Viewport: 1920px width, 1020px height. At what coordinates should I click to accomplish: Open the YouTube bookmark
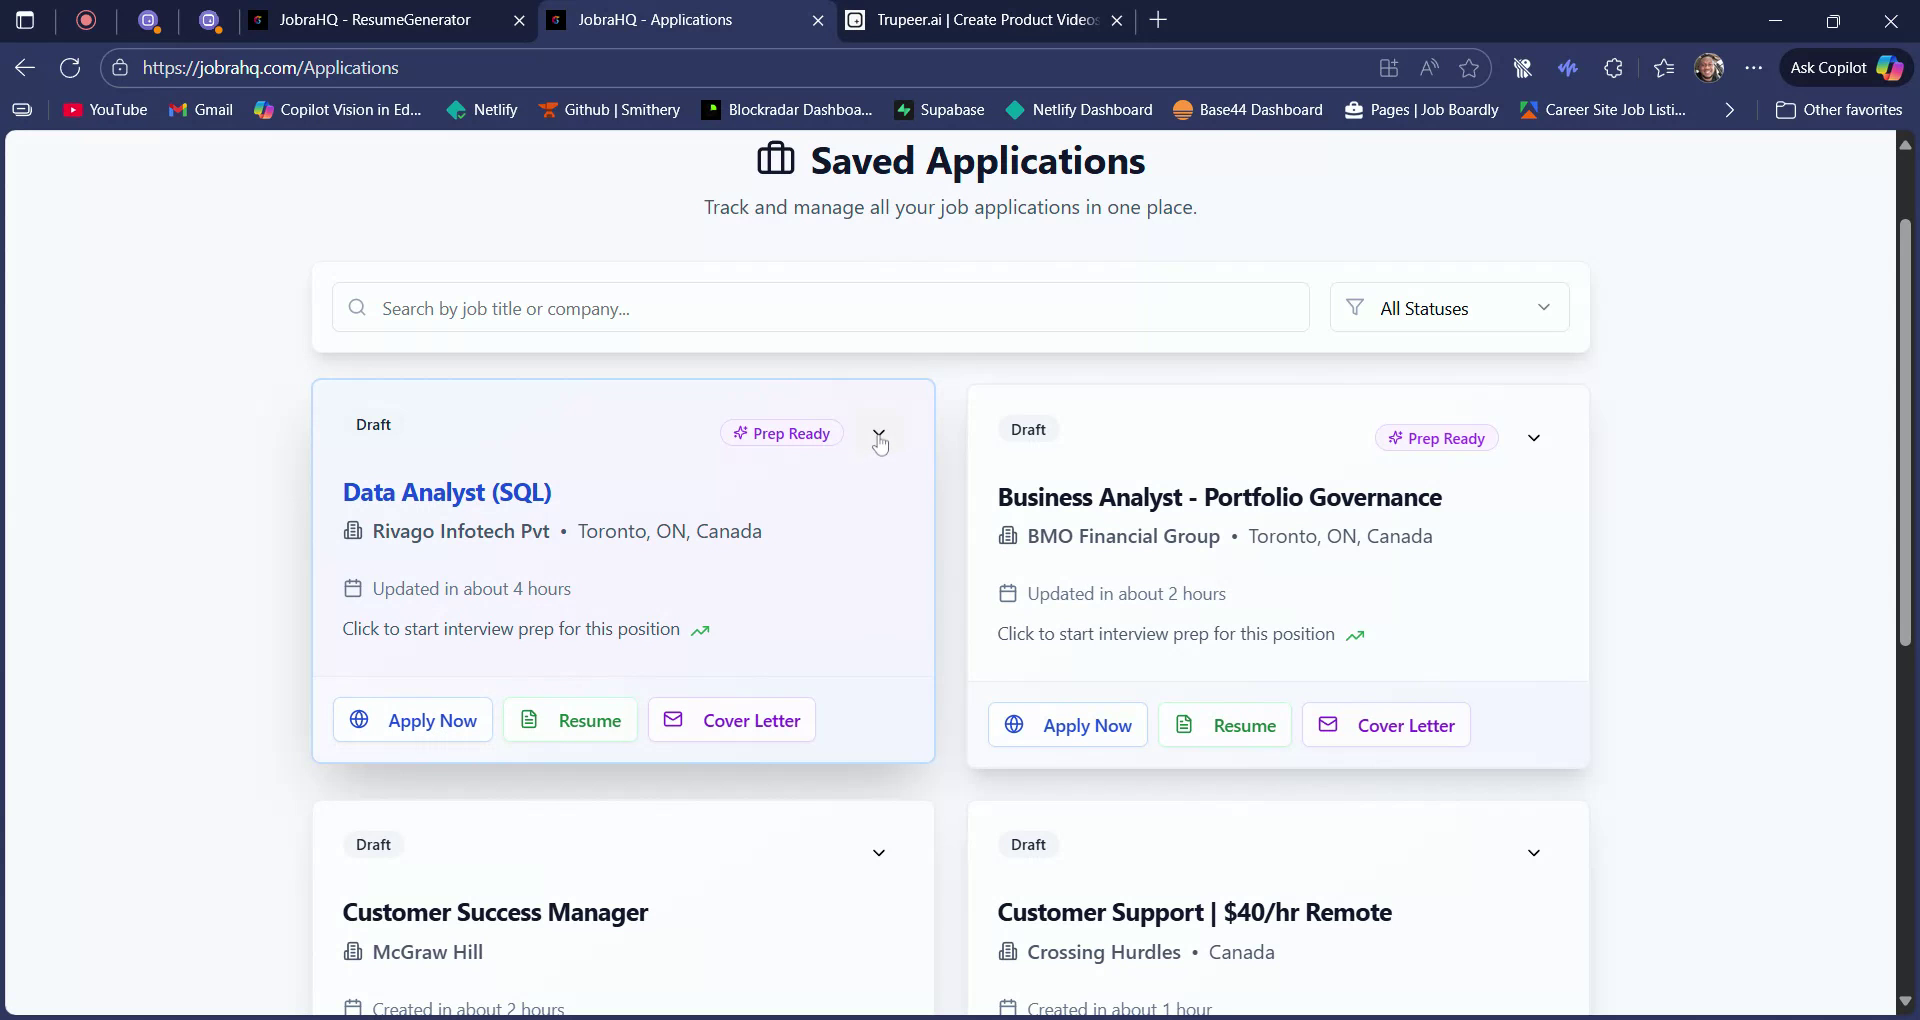point(104,110)
